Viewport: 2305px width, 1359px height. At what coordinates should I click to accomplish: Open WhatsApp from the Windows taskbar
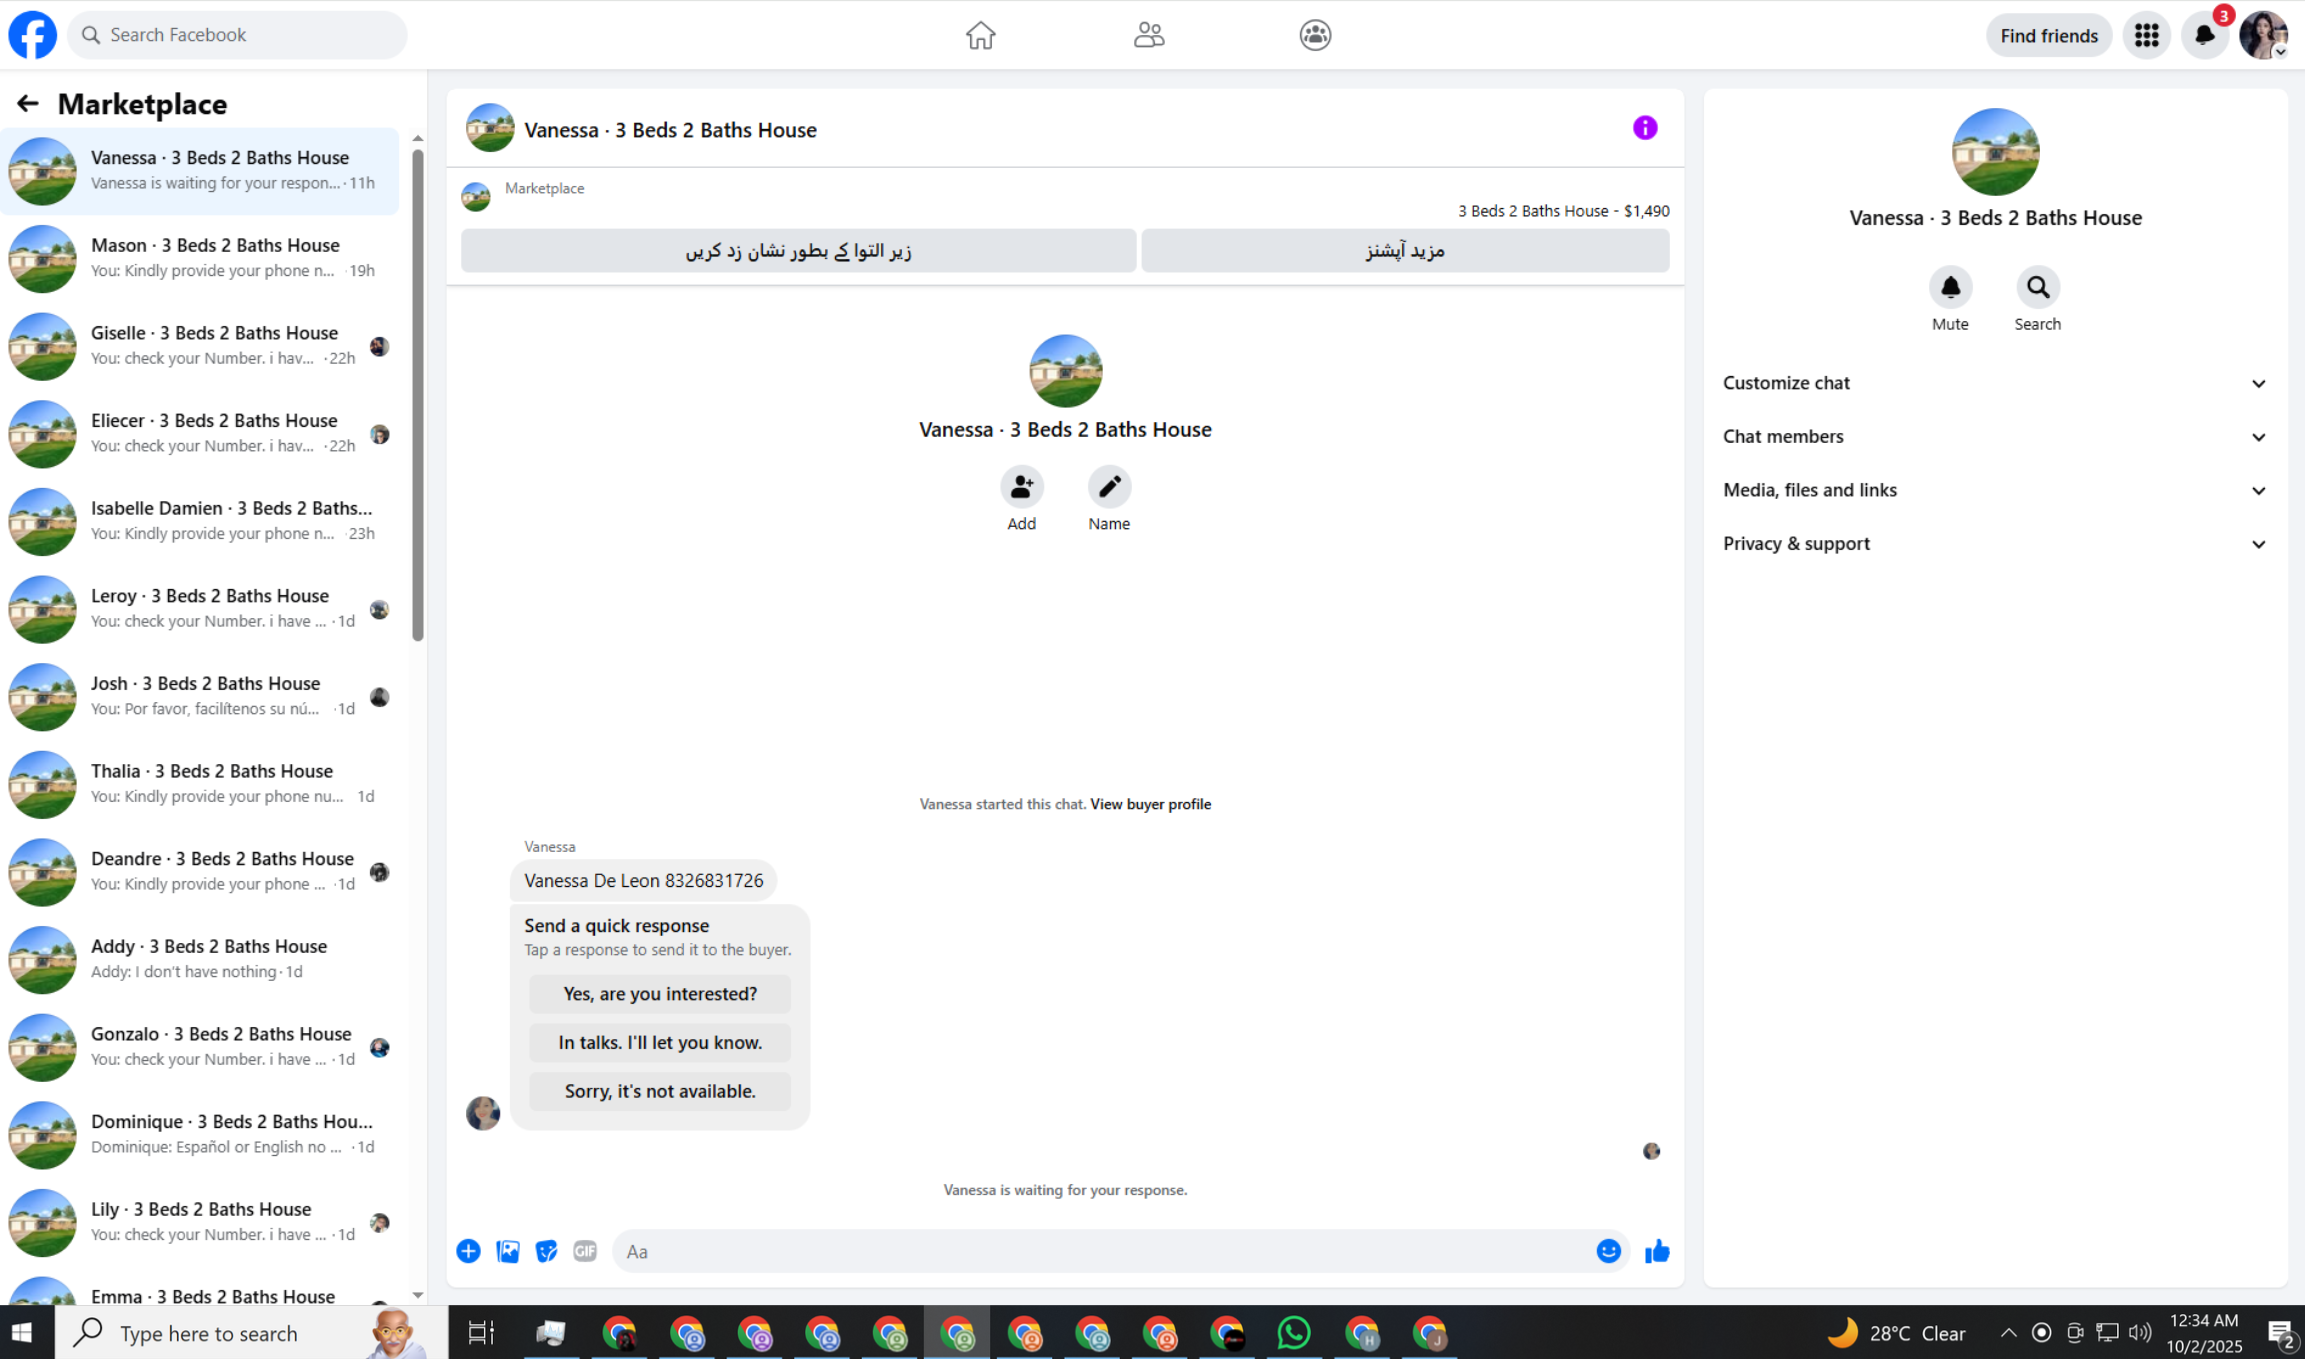pos(1294,1333)
